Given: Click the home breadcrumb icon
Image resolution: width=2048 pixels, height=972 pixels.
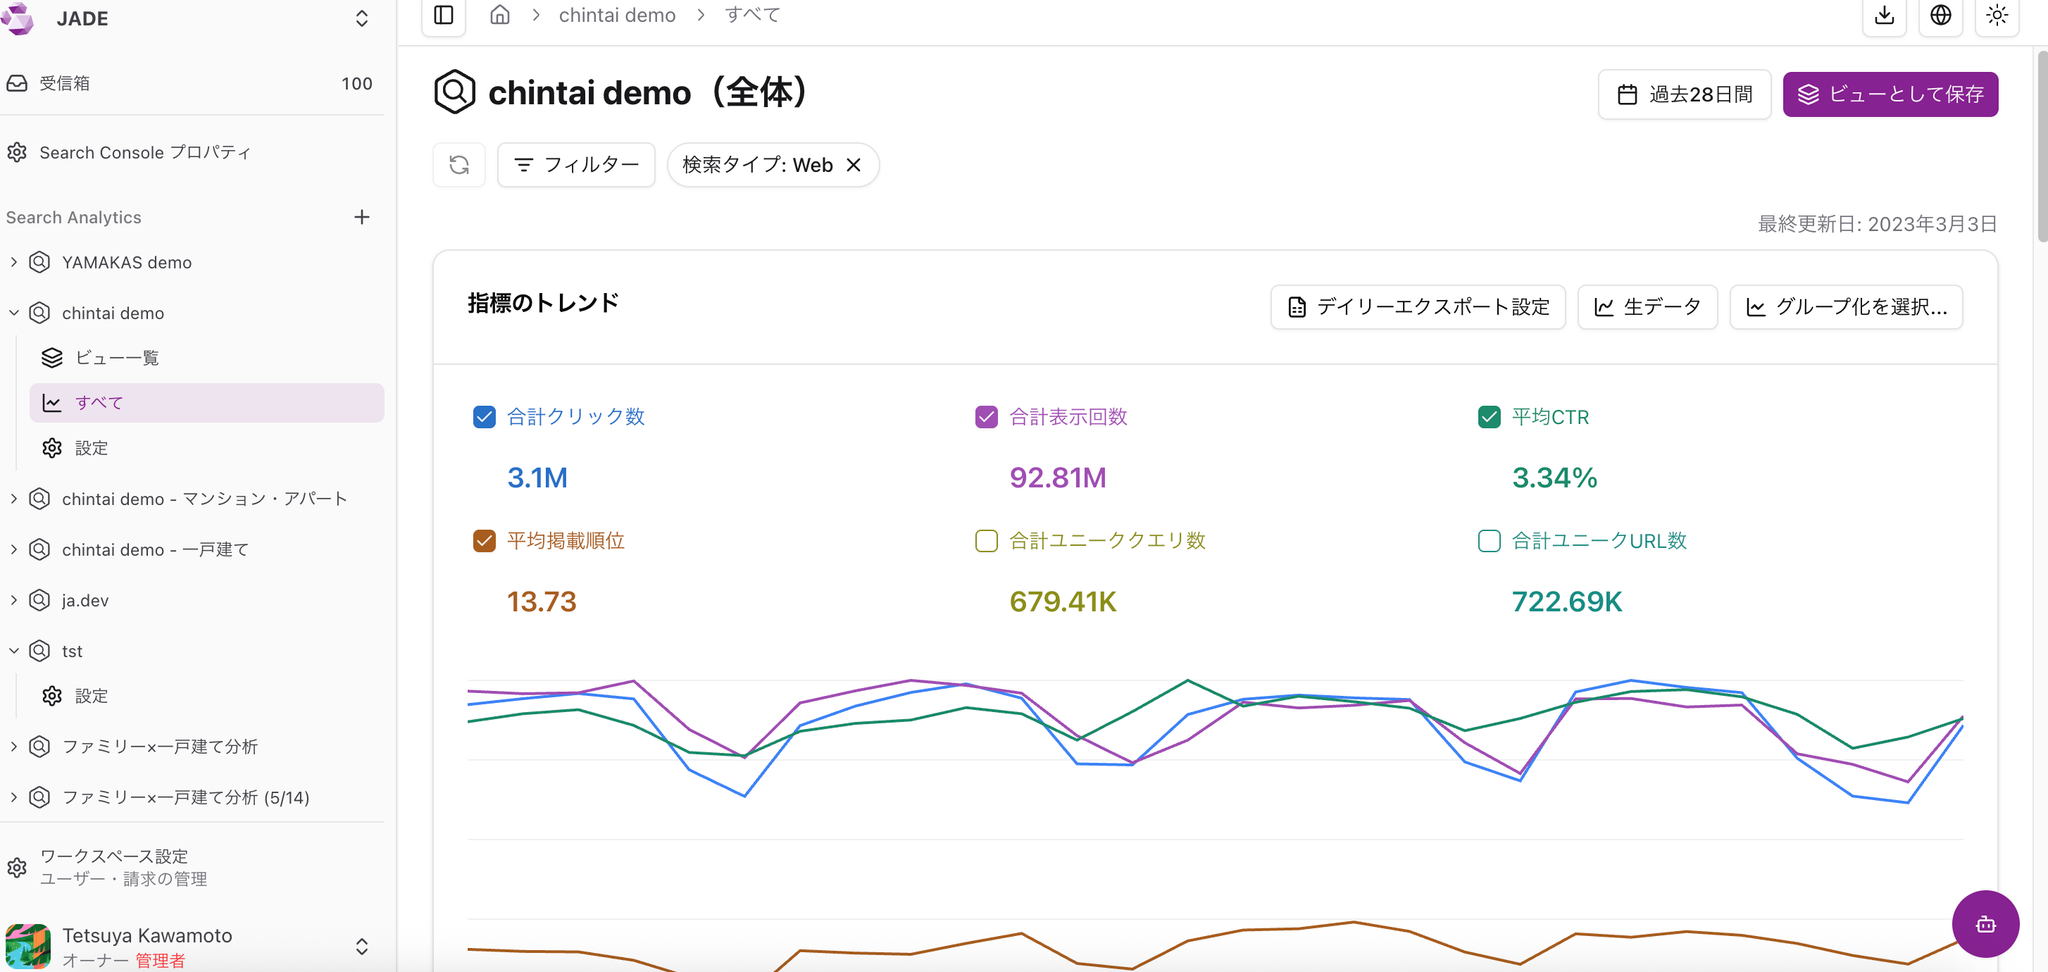Looking at the screenshot, I should [500, 15].
